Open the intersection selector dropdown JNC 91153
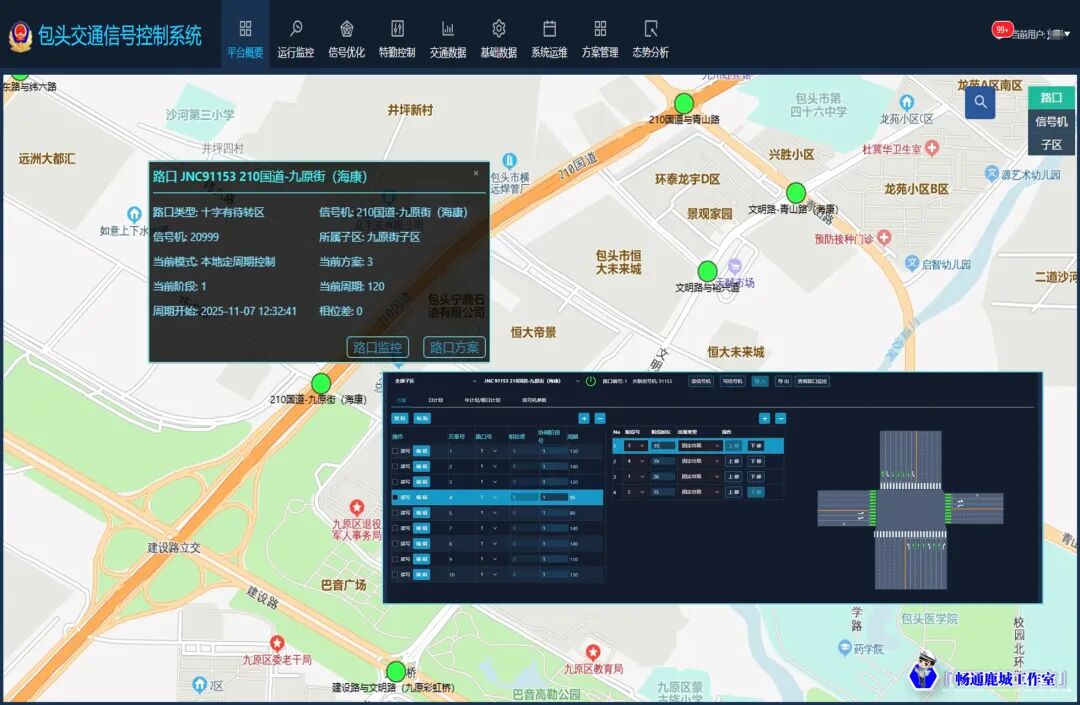1080x705 pixels. [577, 381]
